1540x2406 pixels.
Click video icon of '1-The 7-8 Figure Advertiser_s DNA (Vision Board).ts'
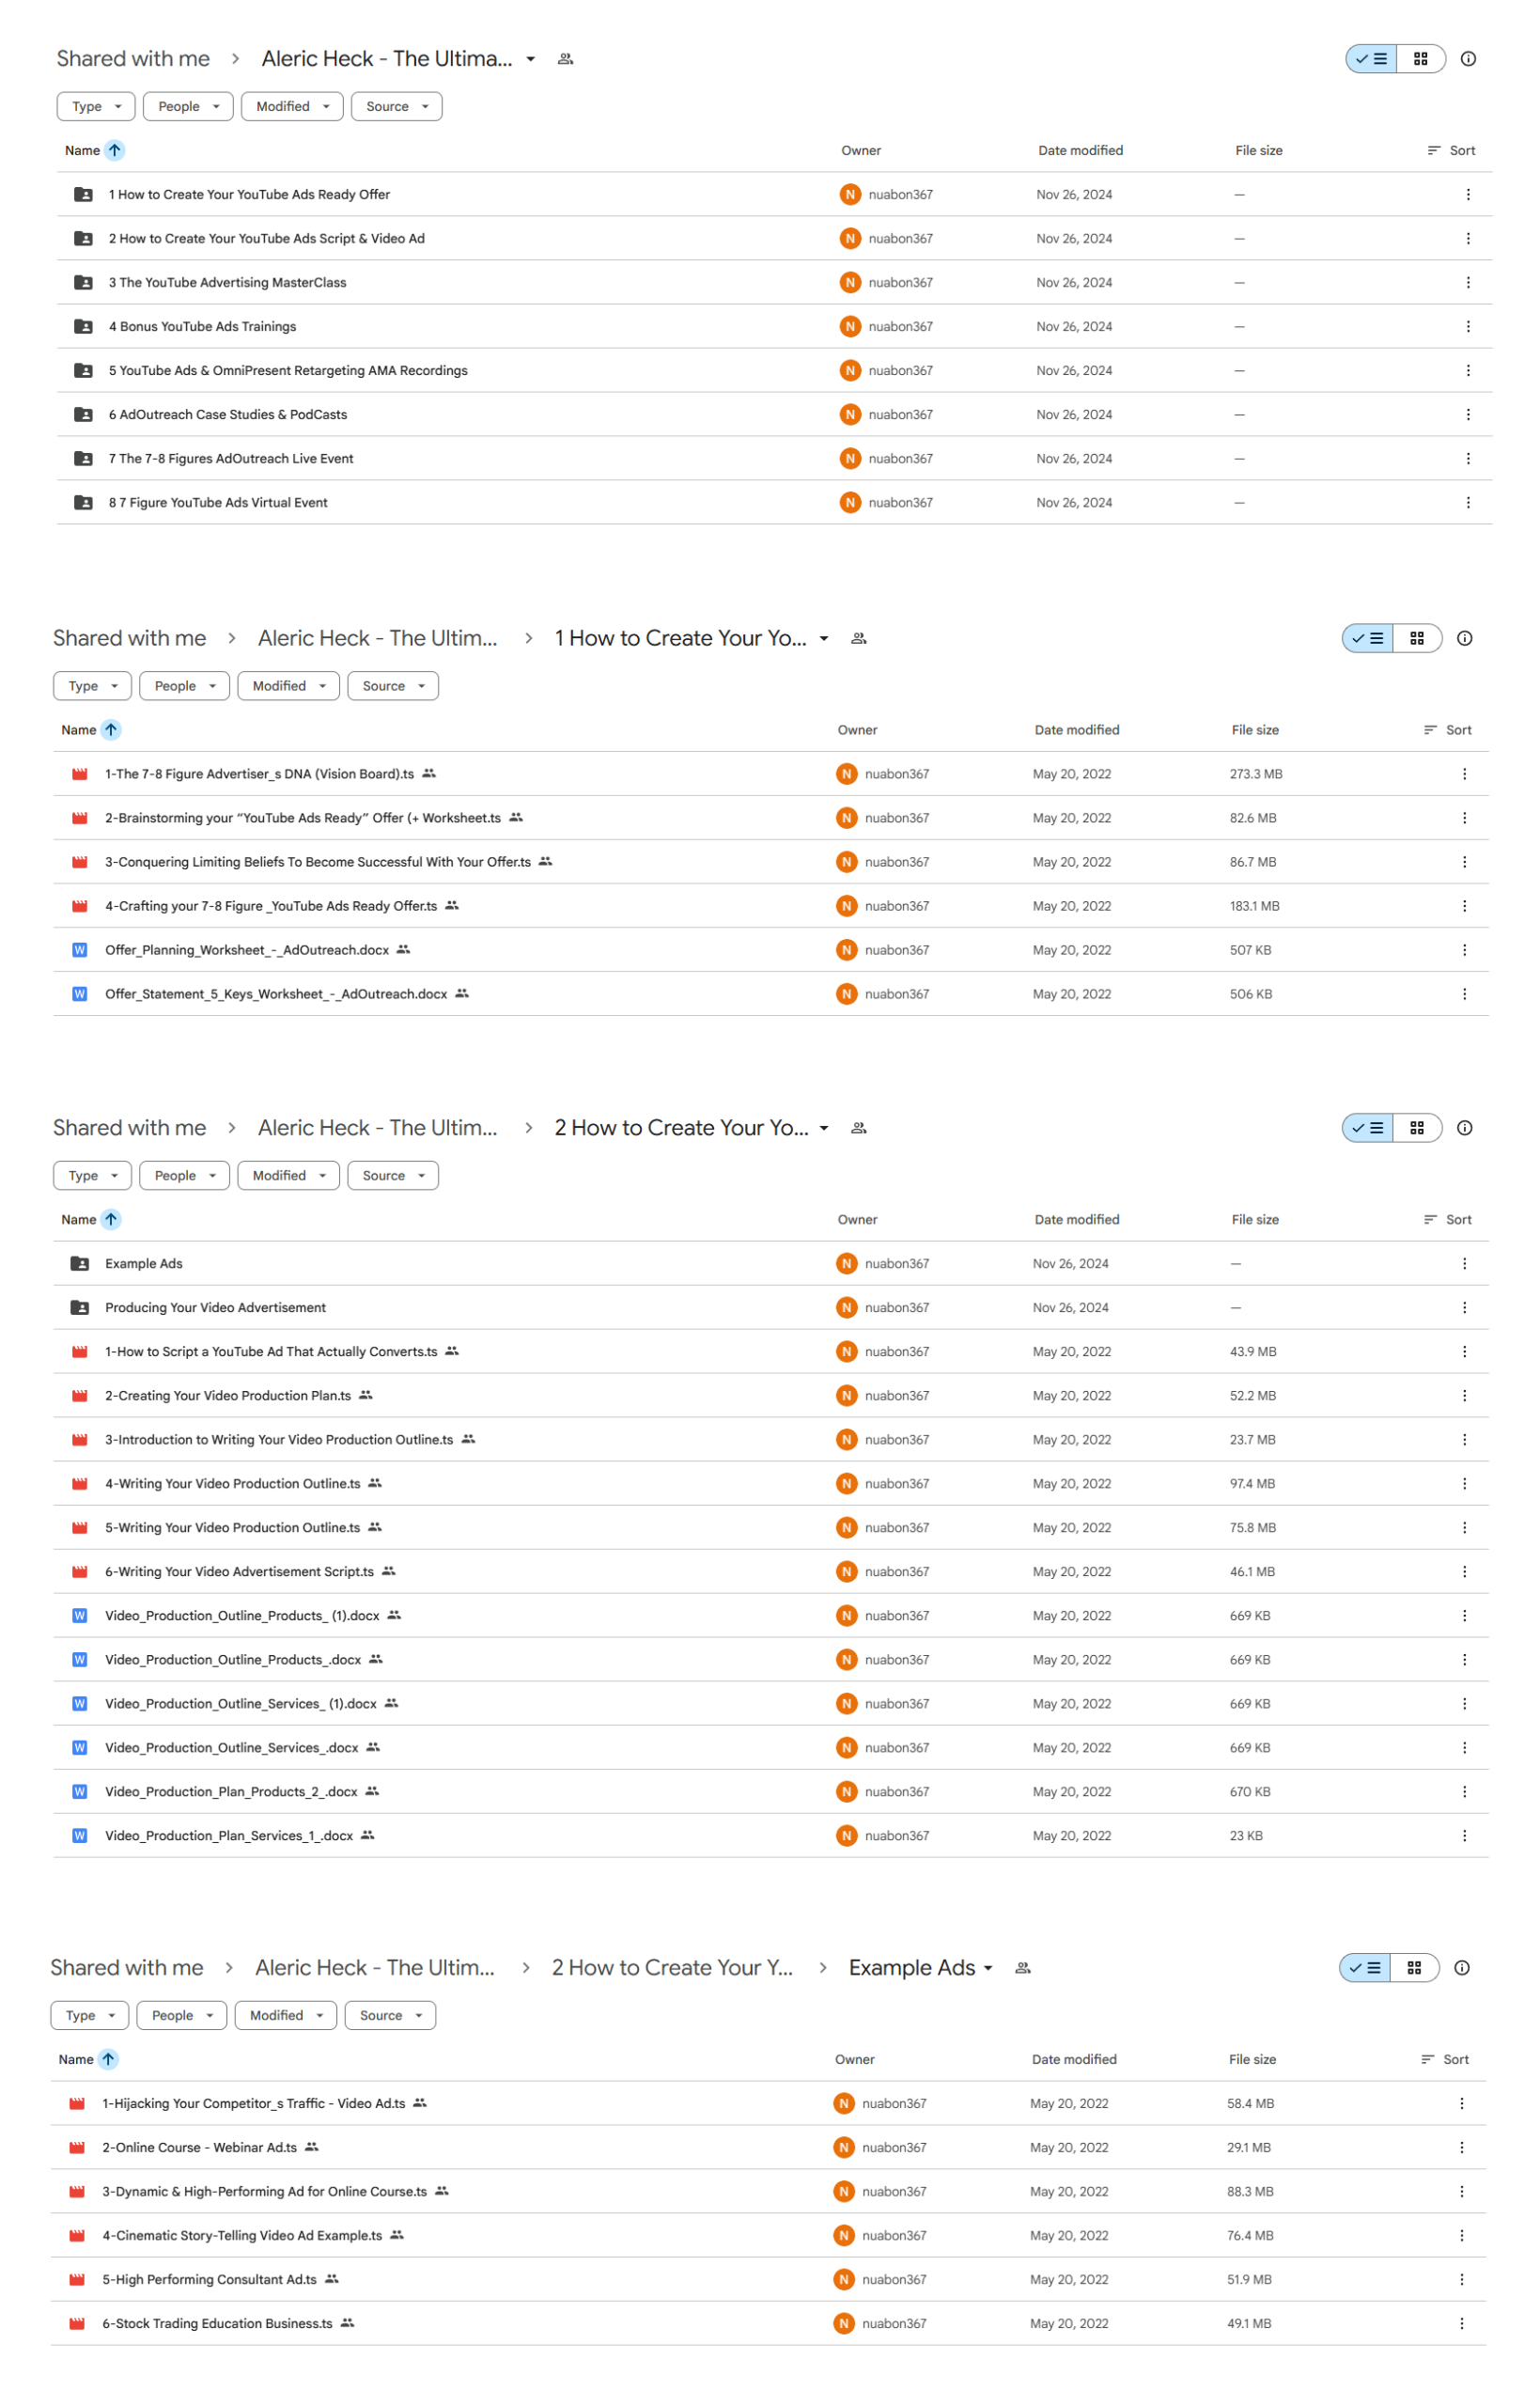[80, 773]
